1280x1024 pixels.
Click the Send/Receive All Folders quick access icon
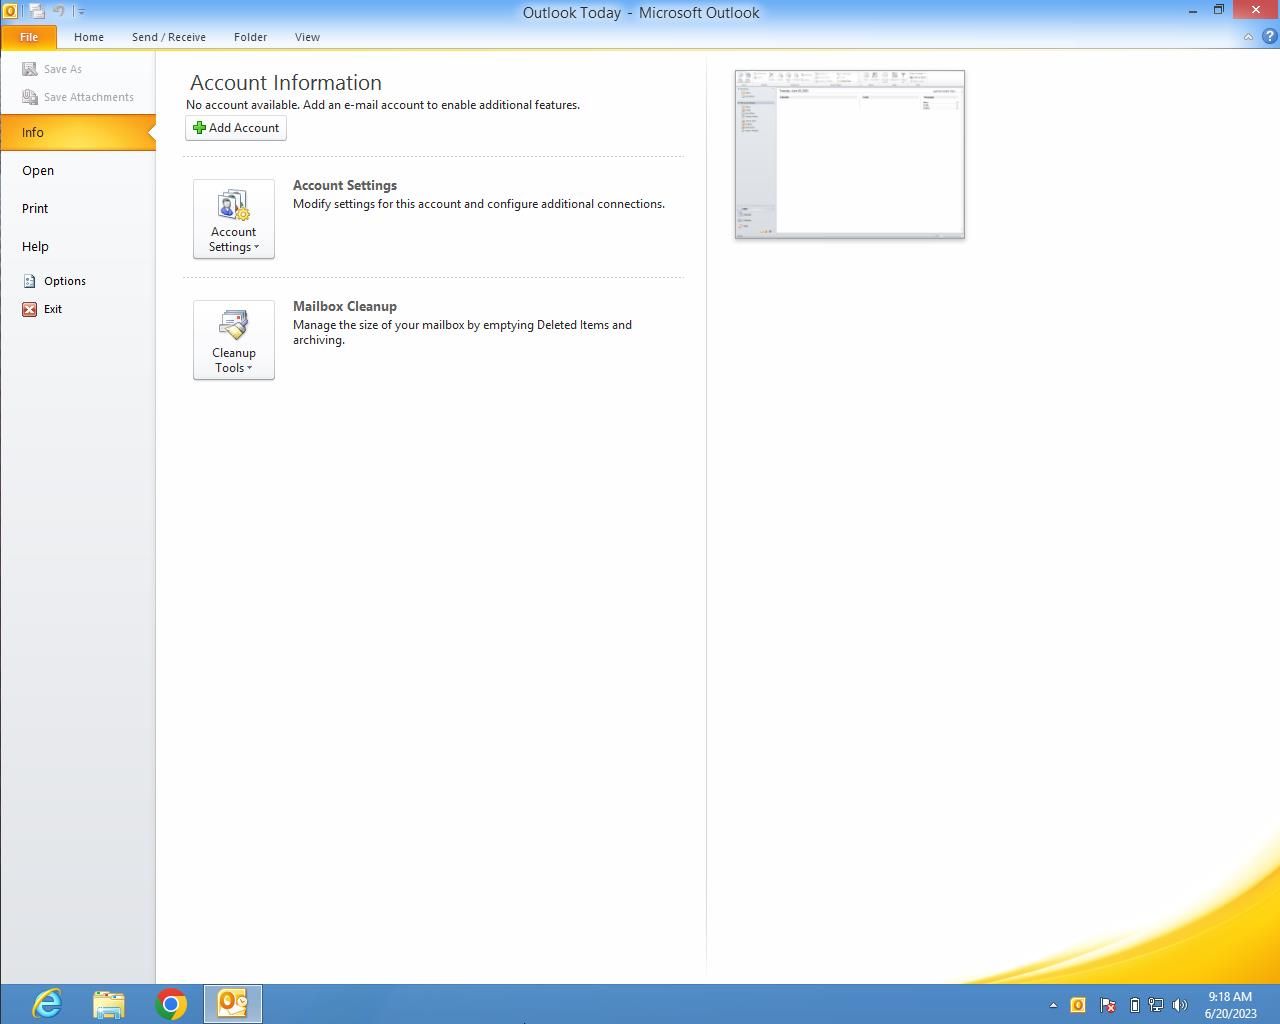click(37, 11)
